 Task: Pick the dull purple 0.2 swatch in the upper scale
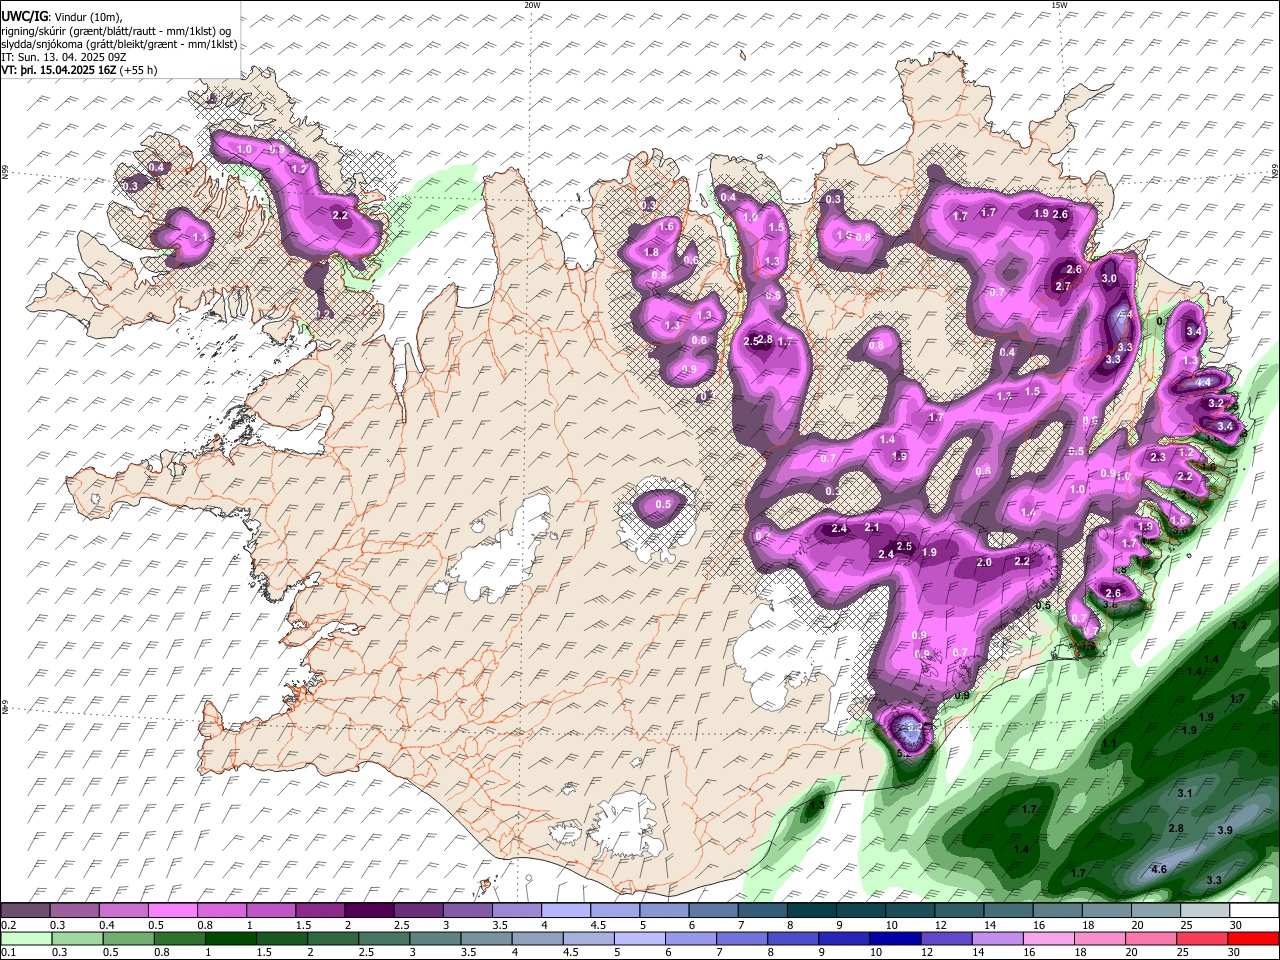click(x=25, y=911)
